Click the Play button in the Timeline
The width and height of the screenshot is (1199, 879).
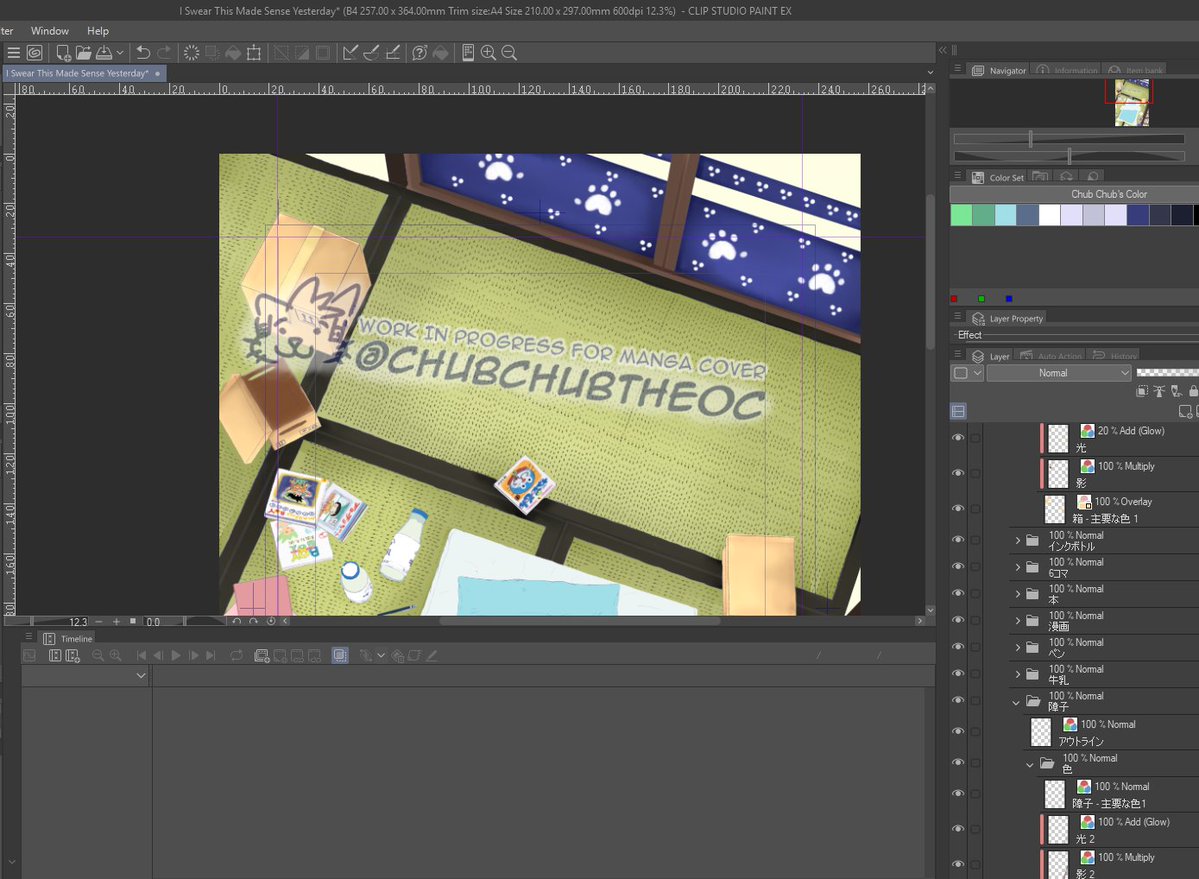point(176,655)
